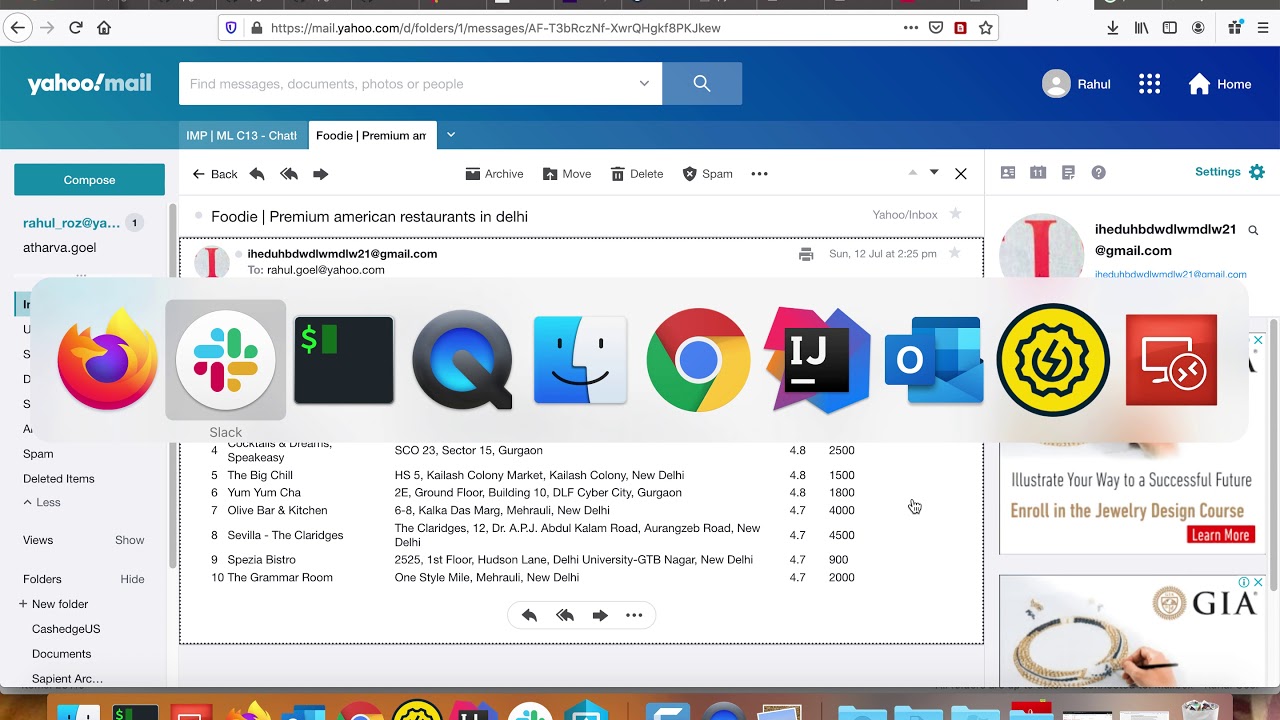Open Yahoo Mail Settings
The width and height of the screenshot is (1280, 720).
1230,172
